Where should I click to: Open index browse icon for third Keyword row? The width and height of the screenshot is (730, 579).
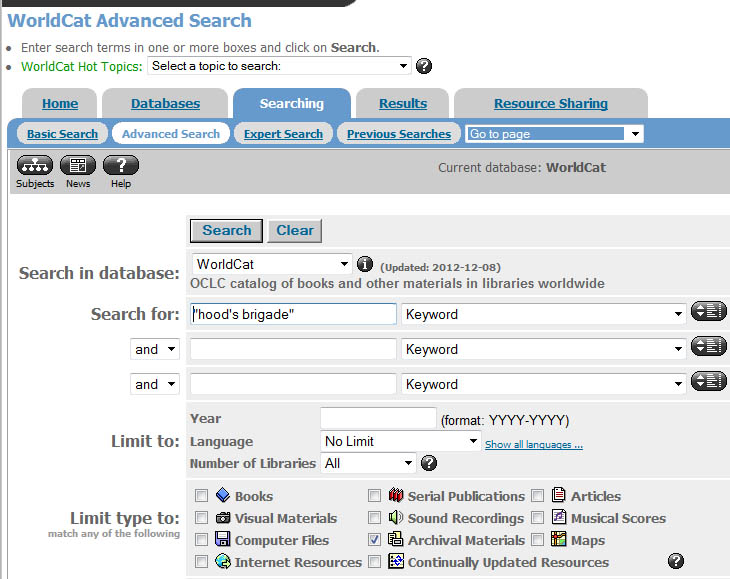(709, 381)
